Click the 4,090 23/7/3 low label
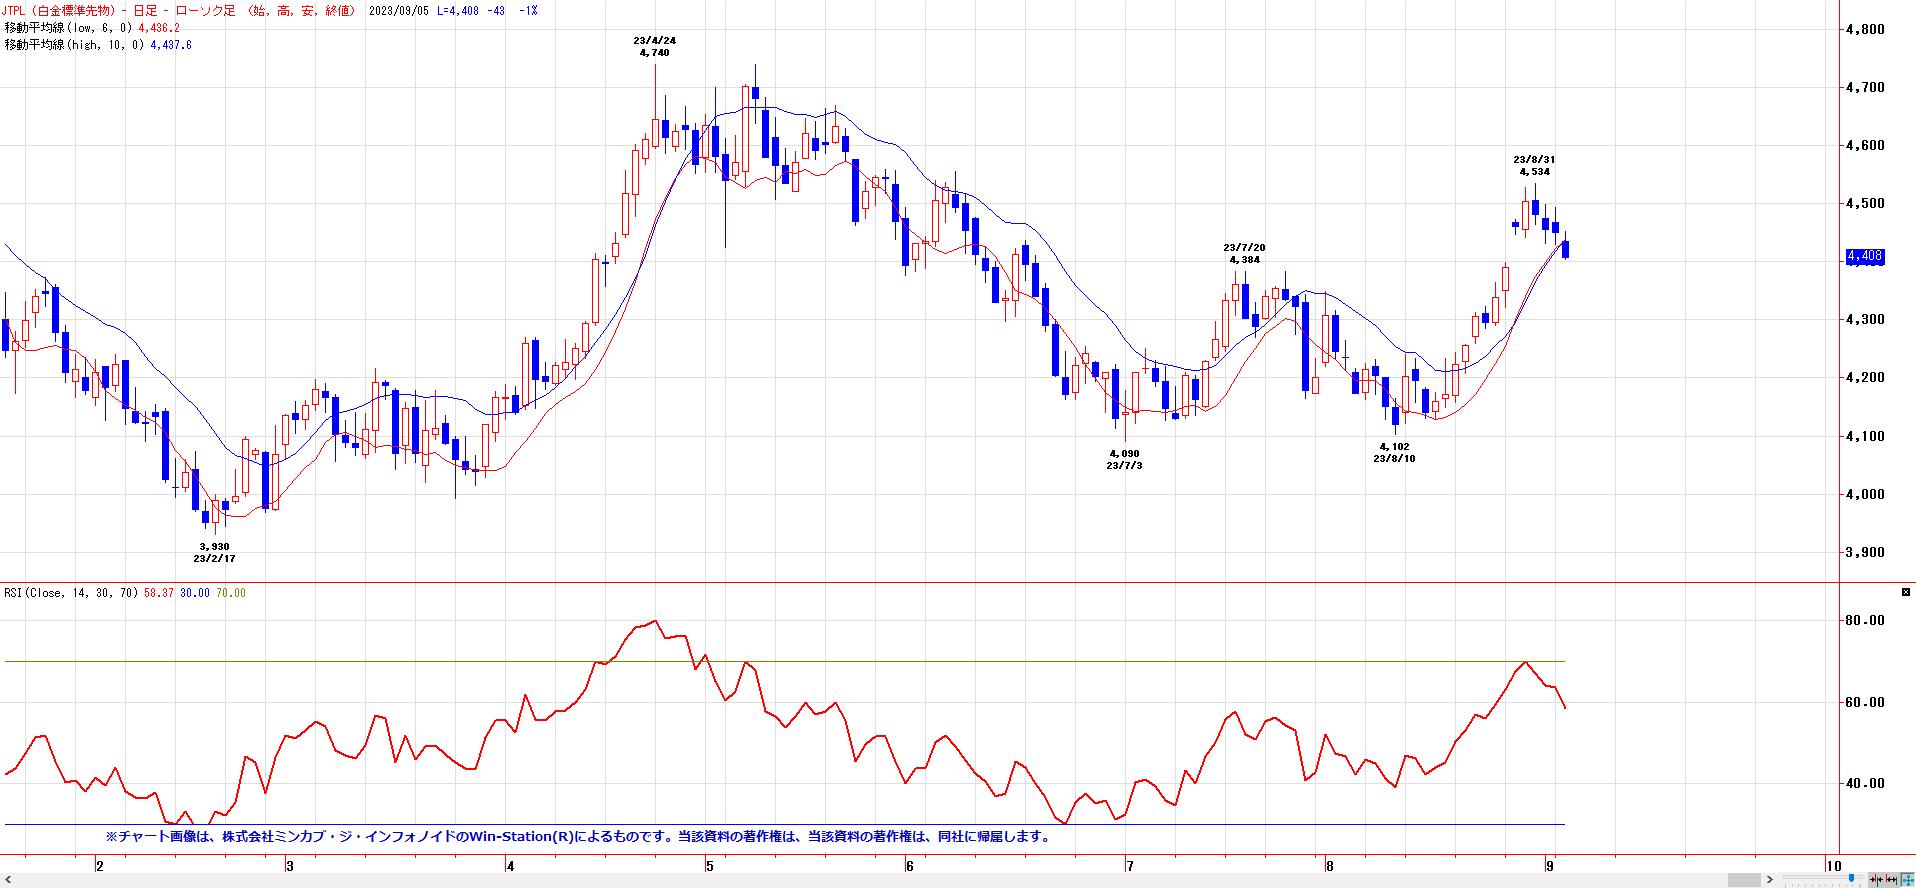 click(1124, 459)
